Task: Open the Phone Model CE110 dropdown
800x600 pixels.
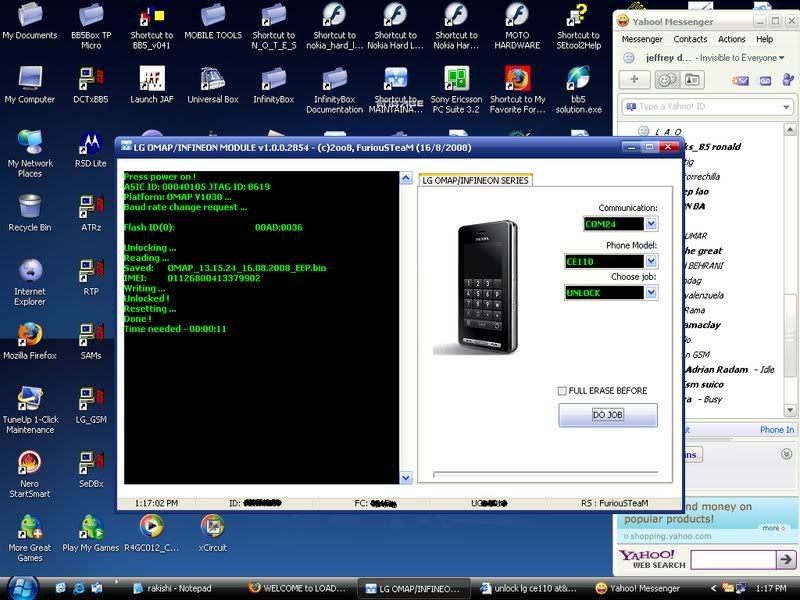Action: point(651,262)
